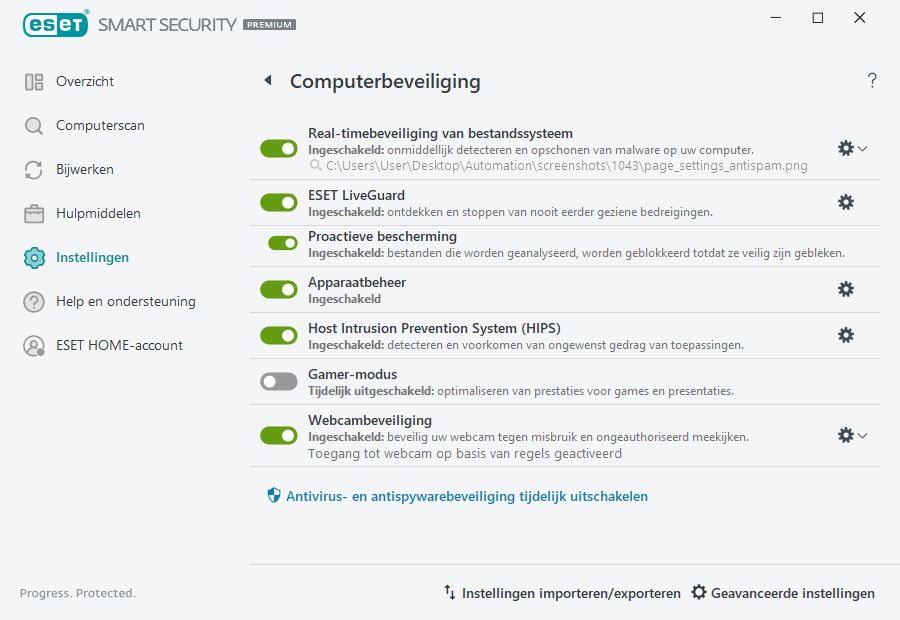Turn off the Webcambeveiliging toggle
The image size is (900, 620).
[x=278, y=435]
